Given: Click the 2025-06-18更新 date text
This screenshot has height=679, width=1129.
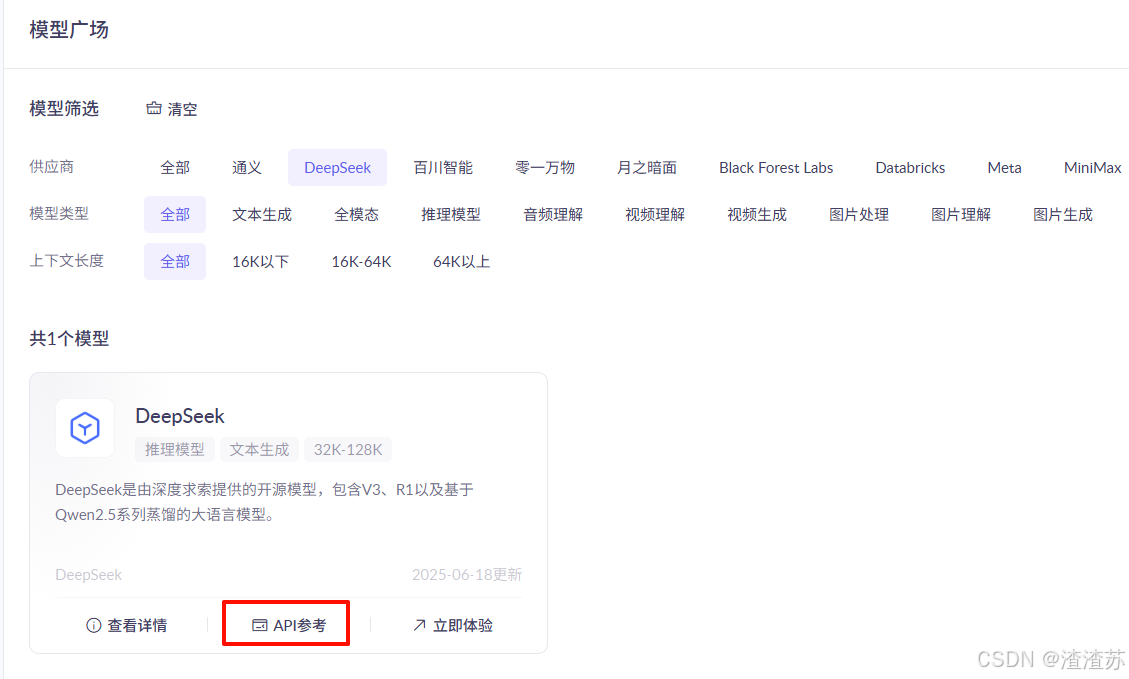Looking at the screenshot, I should point(467,575).
